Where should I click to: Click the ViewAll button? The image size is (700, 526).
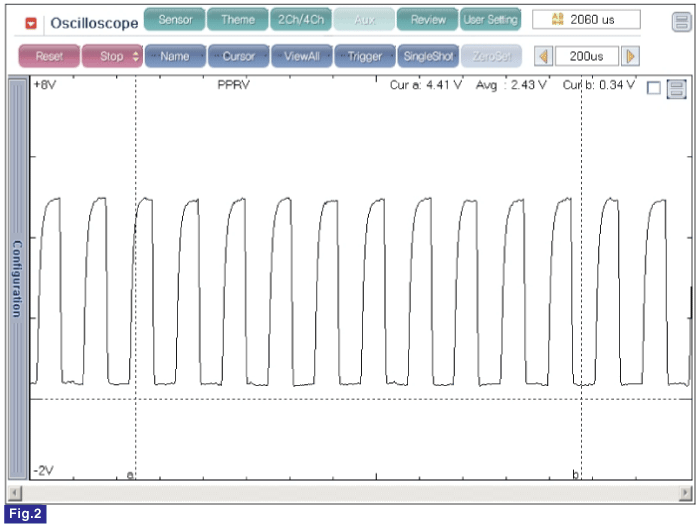pos(302,56)
